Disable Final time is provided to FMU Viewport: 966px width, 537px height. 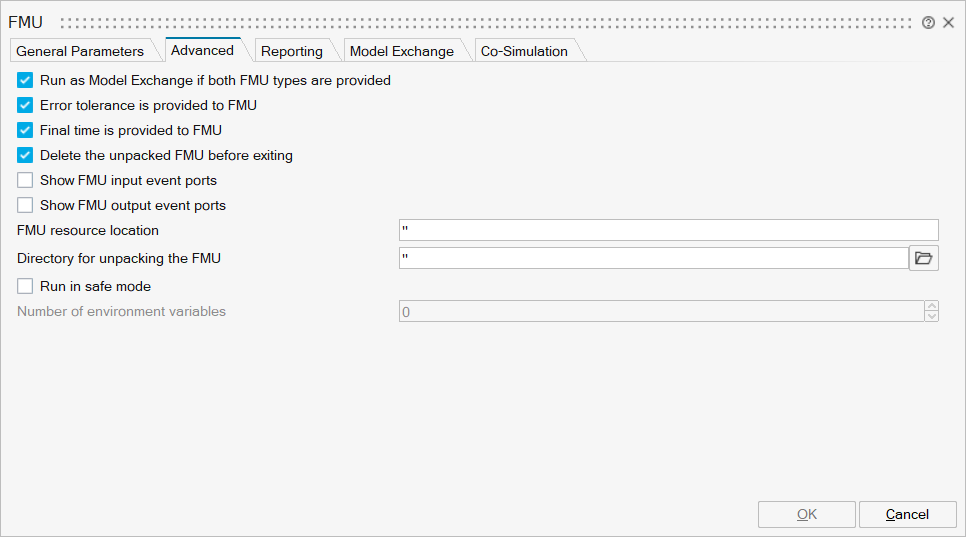click(26, 130)
